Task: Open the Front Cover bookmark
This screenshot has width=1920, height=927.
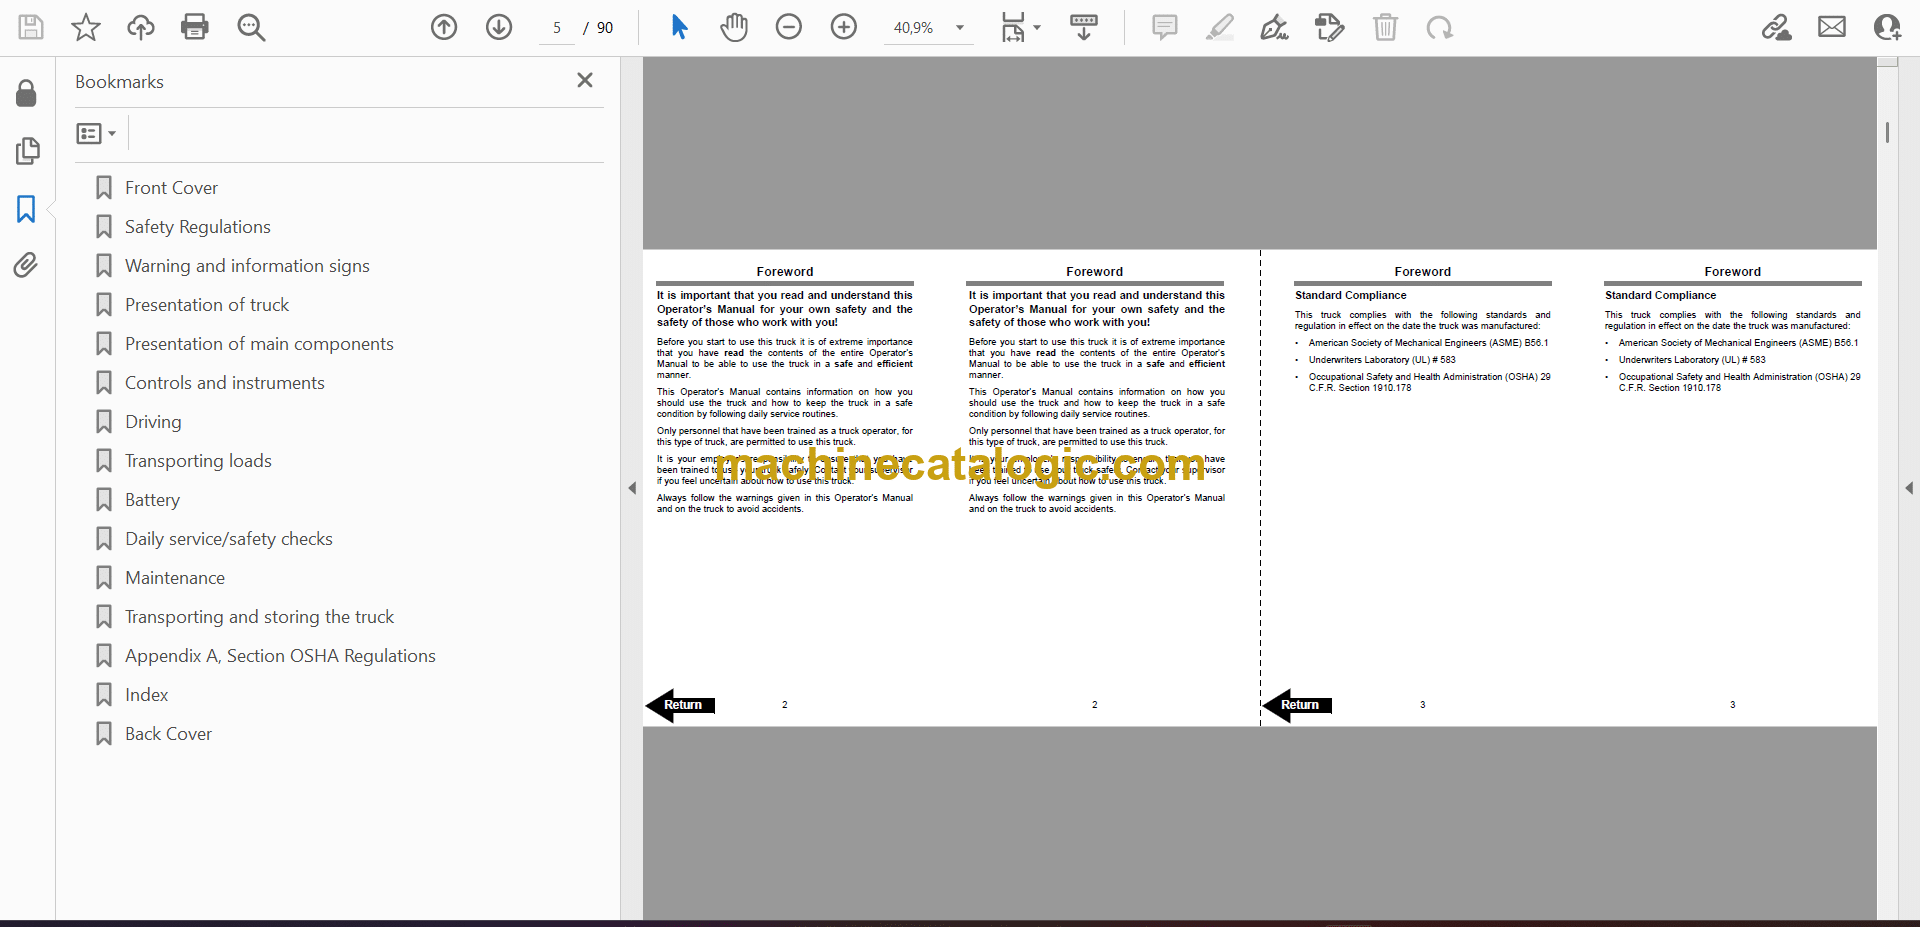Action: [x=171, y=188]
